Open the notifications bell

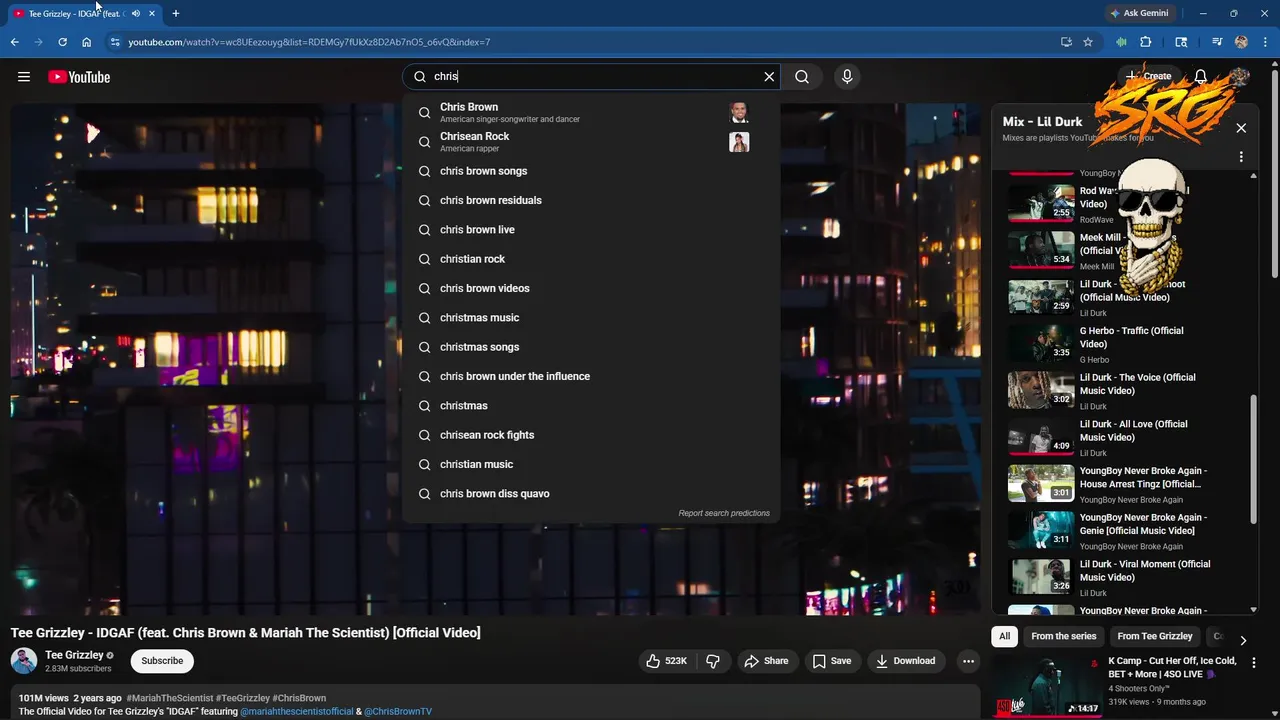click(x=1201, y=77)
